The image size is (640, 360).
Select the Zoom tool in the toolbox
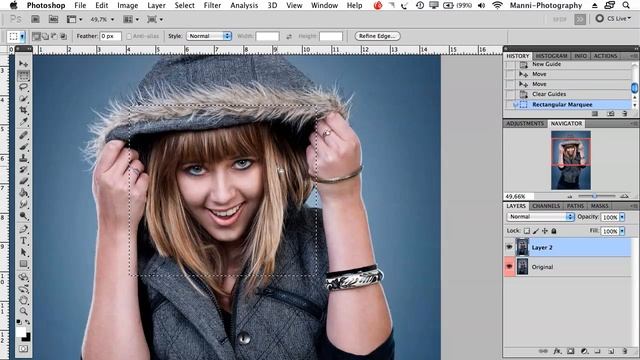[x=24, y=311]
